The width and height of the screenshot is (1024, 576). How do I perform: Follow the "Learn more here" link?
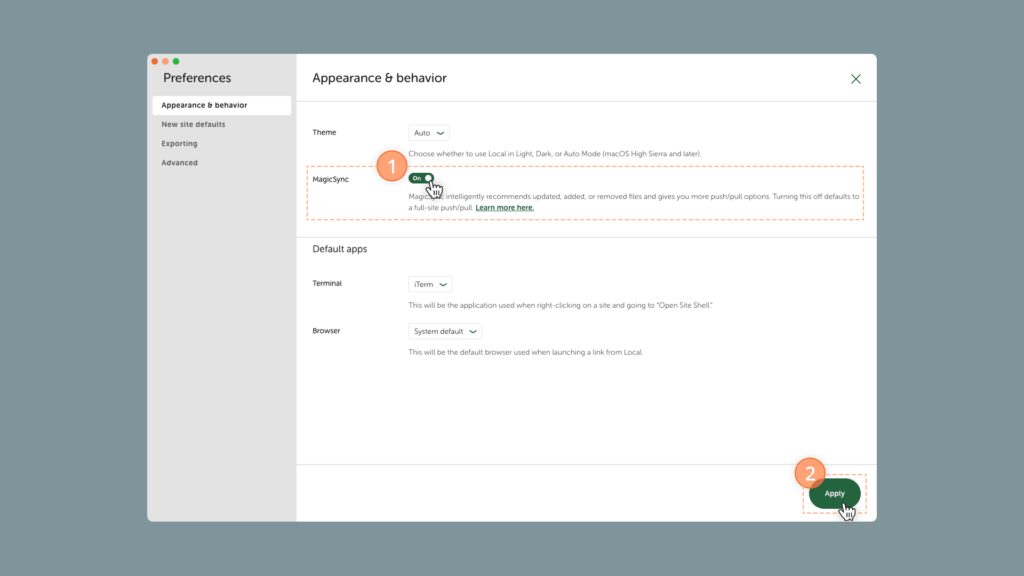click(504, 206)
